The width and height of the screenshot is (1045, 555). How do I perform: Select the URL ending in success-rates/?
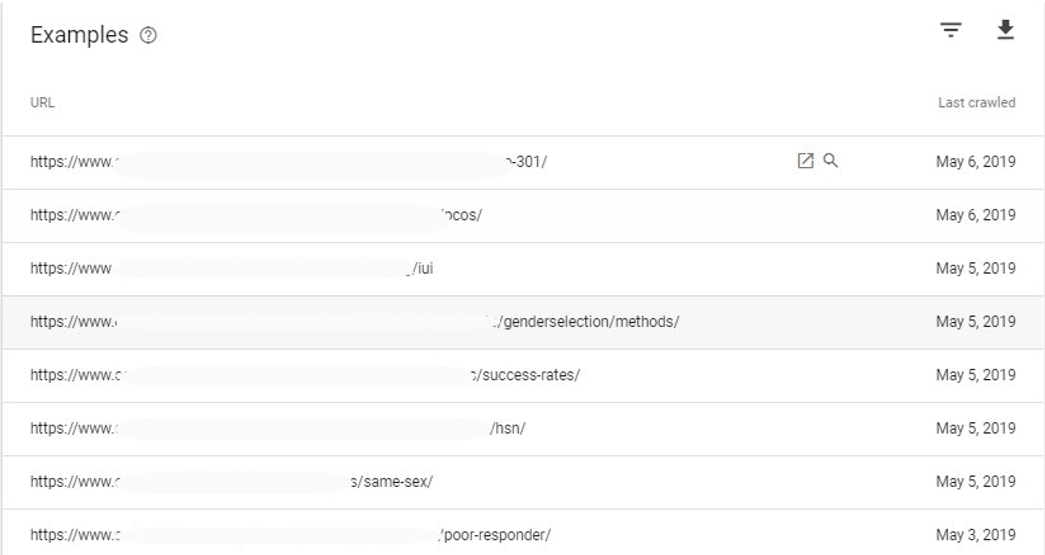(x=305, y=375)
